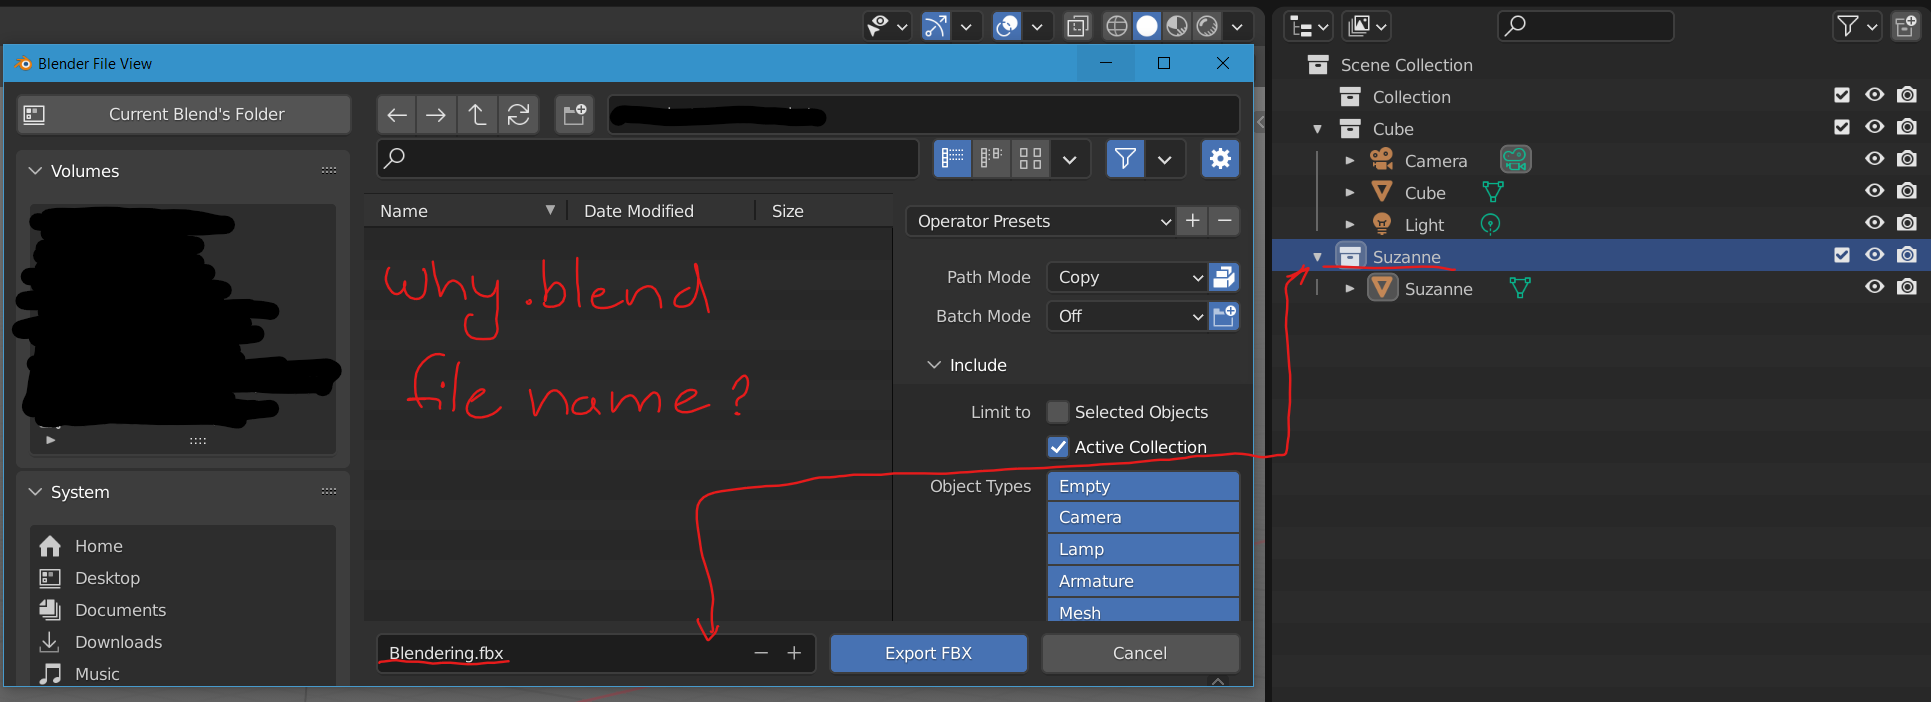Select rendered viewport shading
Image resolution: width=1931 pixels, height=702 pixels.
(x=1207, y=26)
